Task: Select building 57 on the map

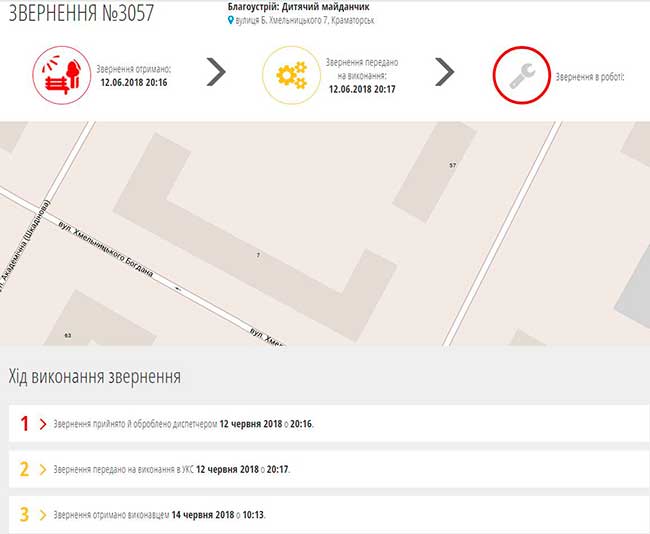Action: 452,165
